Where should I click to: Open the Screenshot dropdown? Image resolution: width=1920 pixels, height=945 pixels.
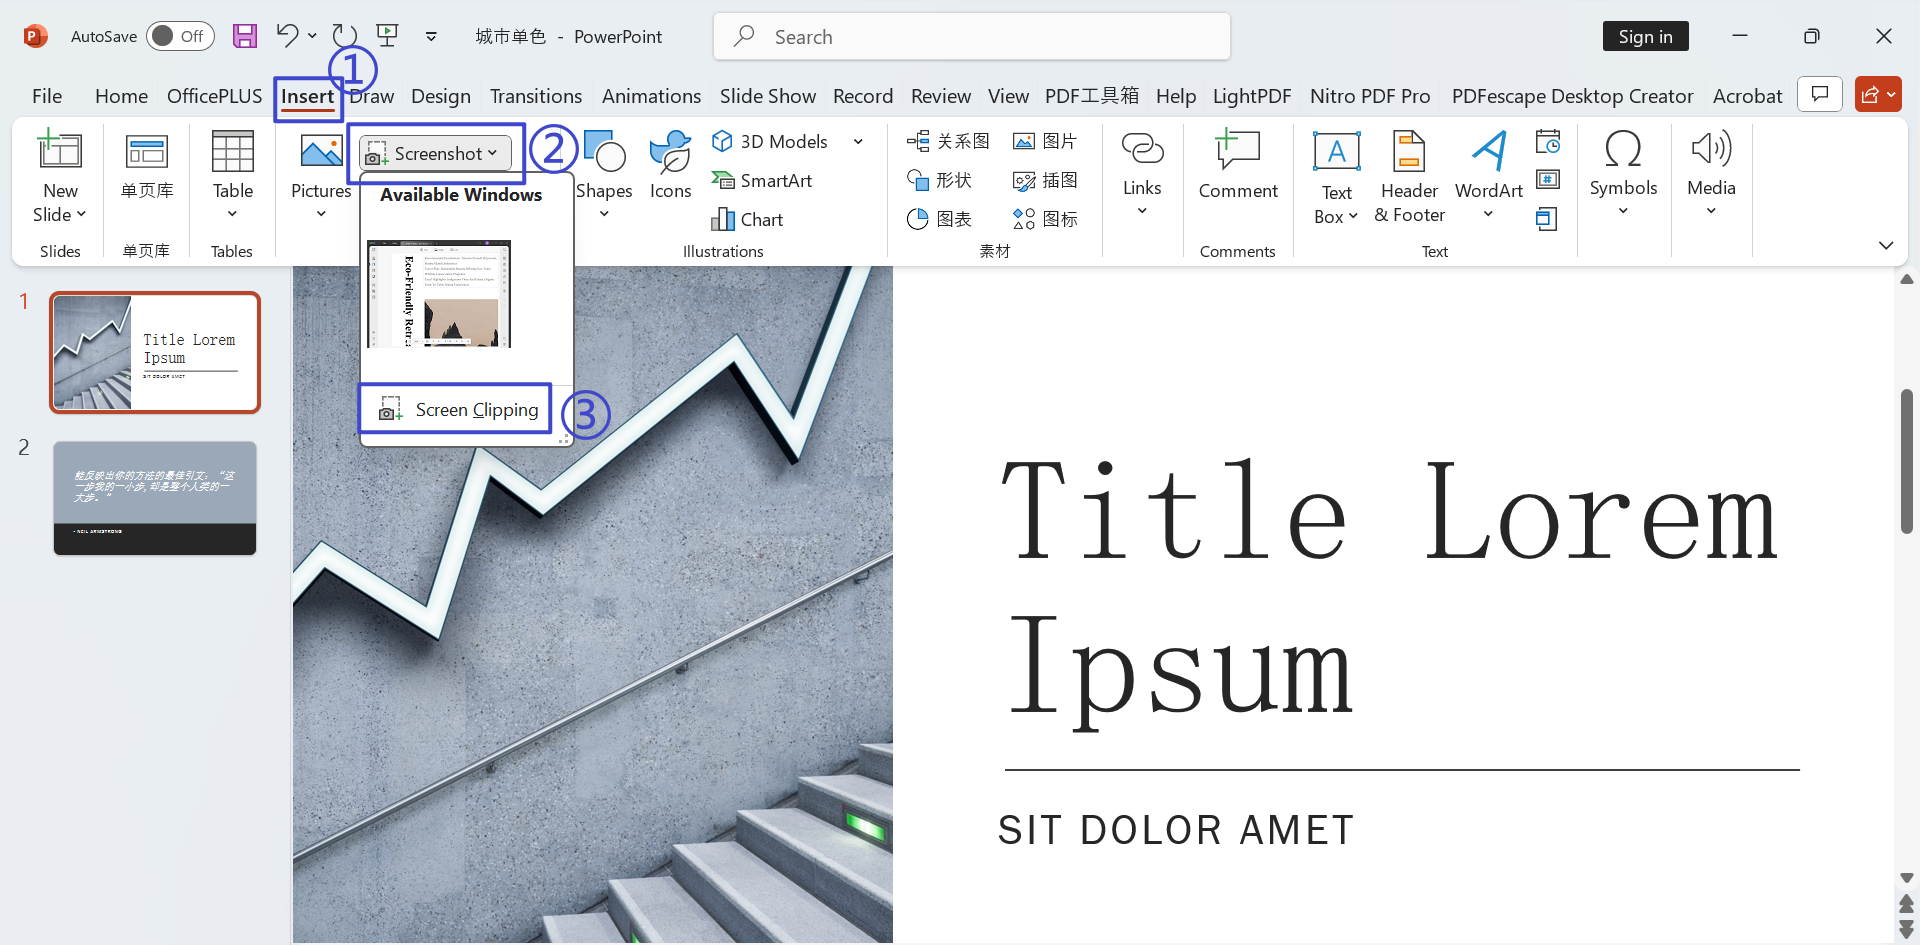[434, 152]
